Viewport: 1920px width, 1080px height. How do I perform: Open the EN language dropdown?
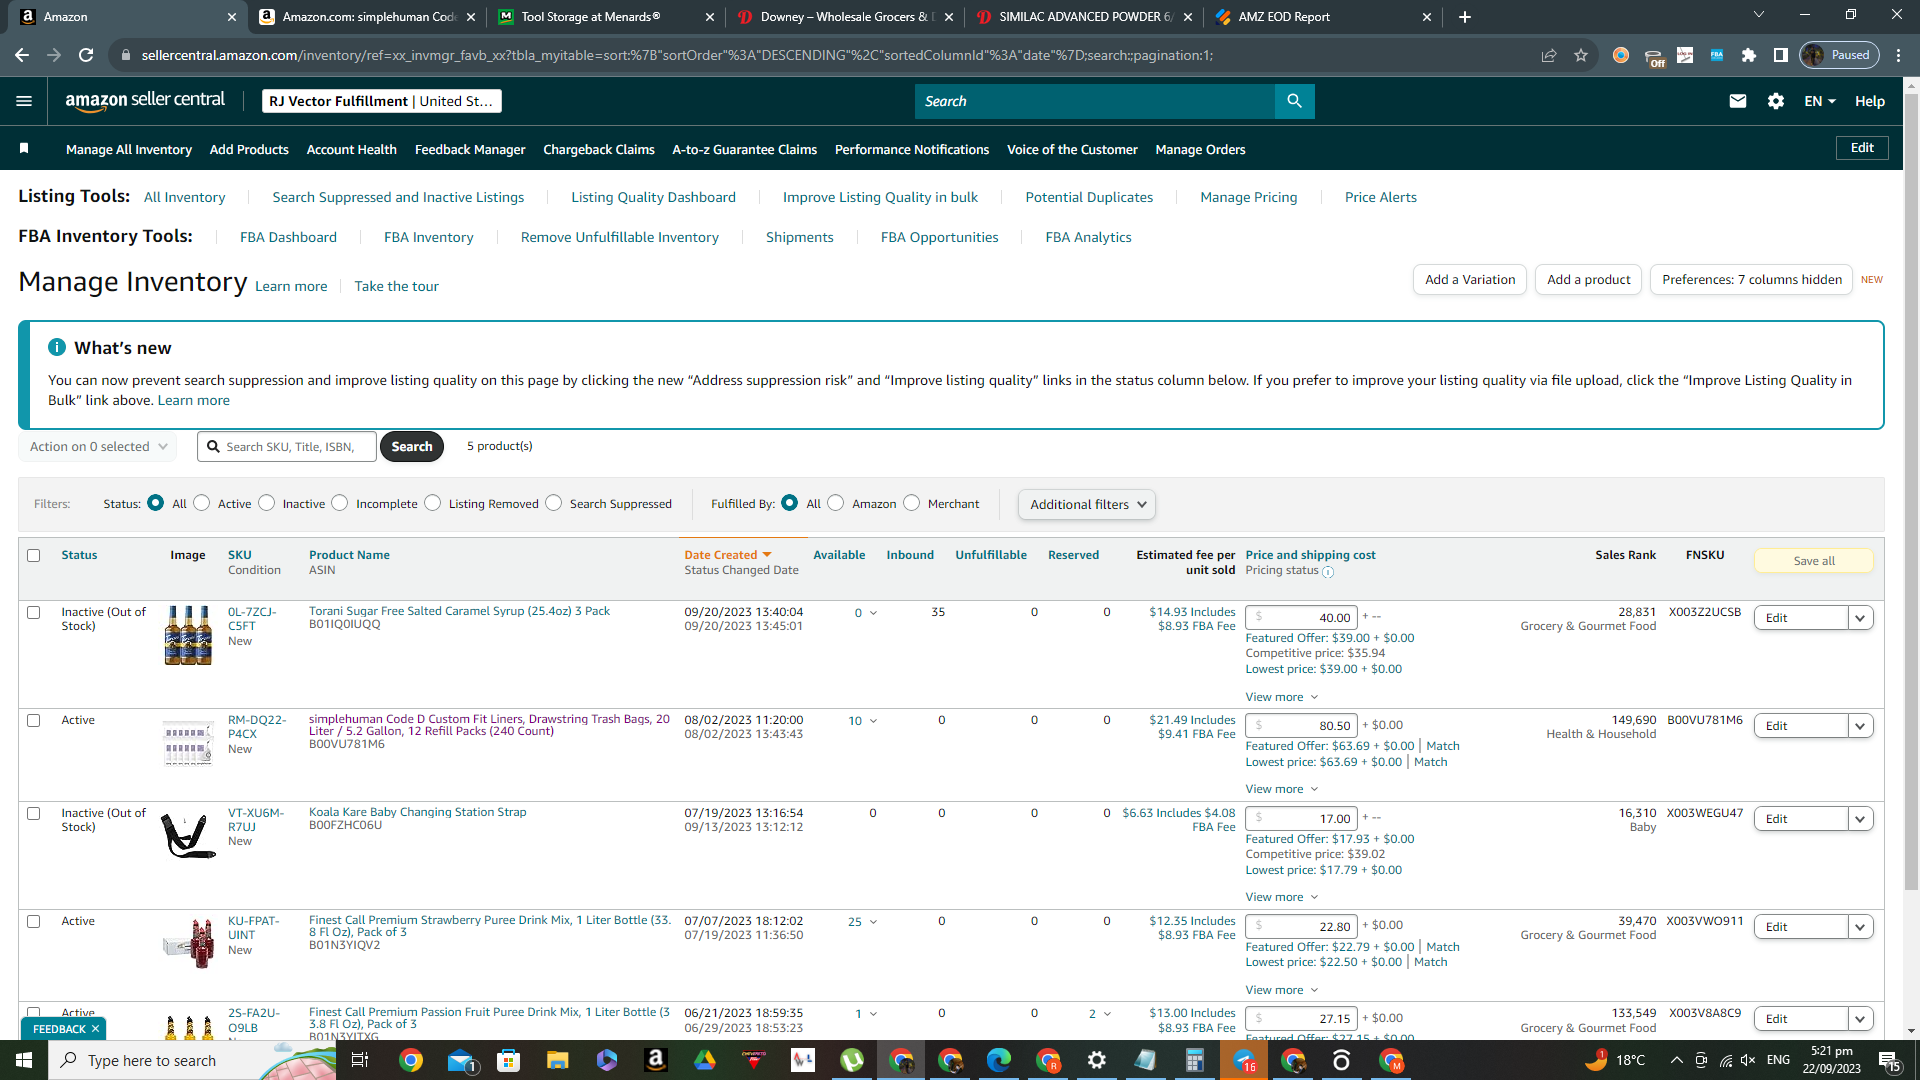click(1820, 101)
